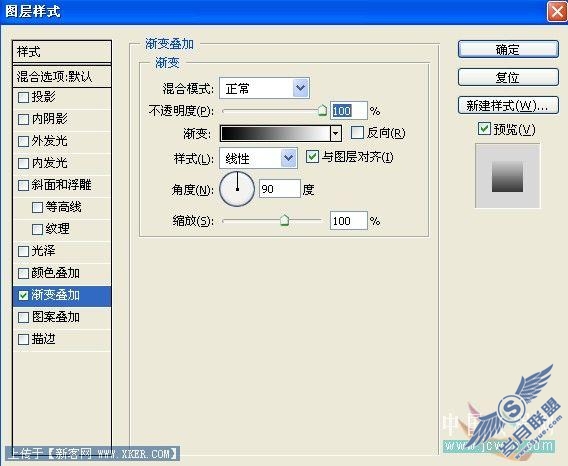The image size is (568, 466).
Task: Tick the 外发光 outer glow checkbox
Action: pyautogui.click(x=24, y=141)
